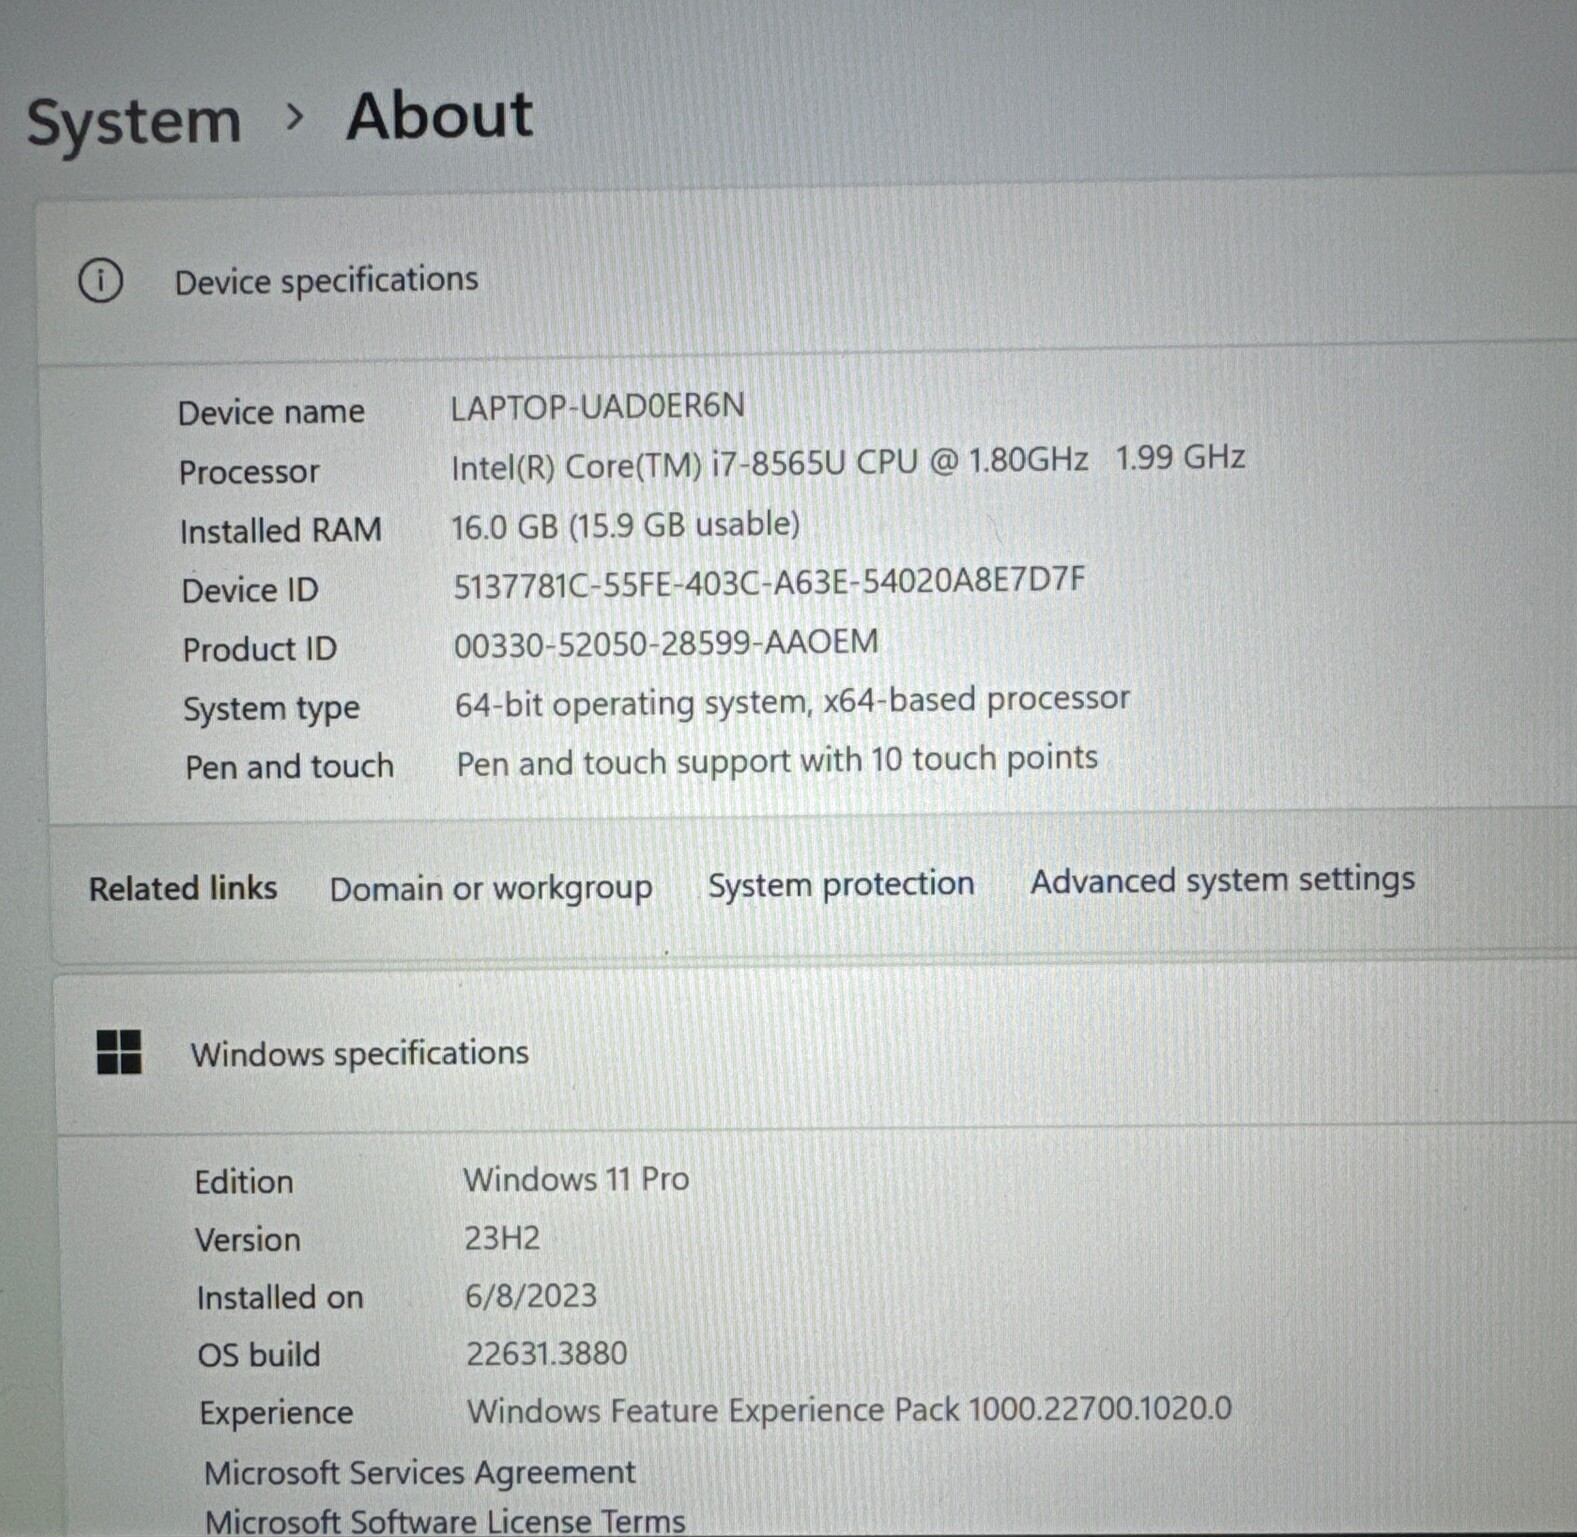Select version value 23H2

(x=502, y=1238)
